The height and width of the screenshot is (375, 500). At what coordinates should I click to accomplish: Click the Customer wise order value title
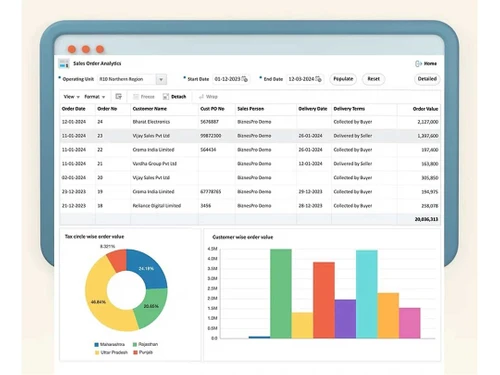[243, 237]
